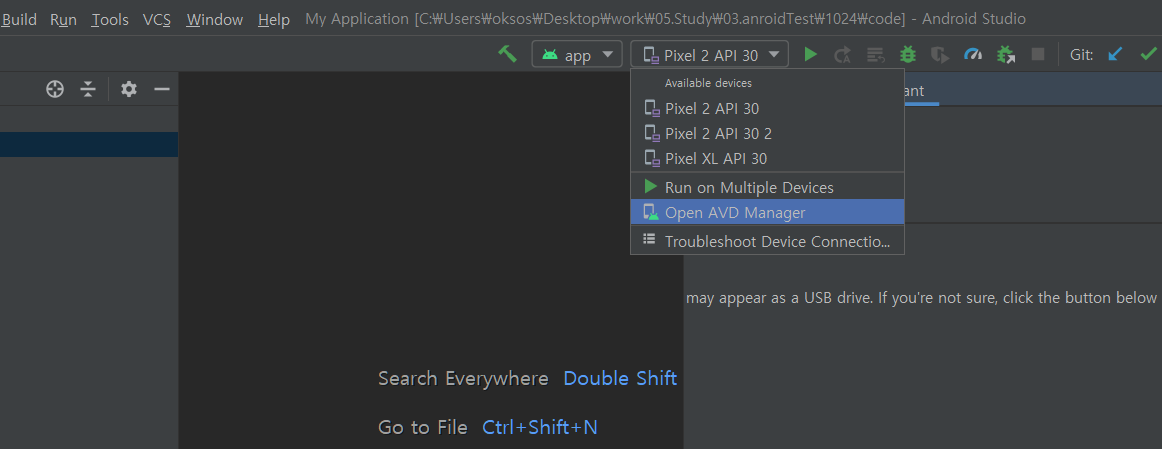Select Pixel 2 API 30 from available devices
This screenshot has width=1162, height=449.
click(767, 109)
